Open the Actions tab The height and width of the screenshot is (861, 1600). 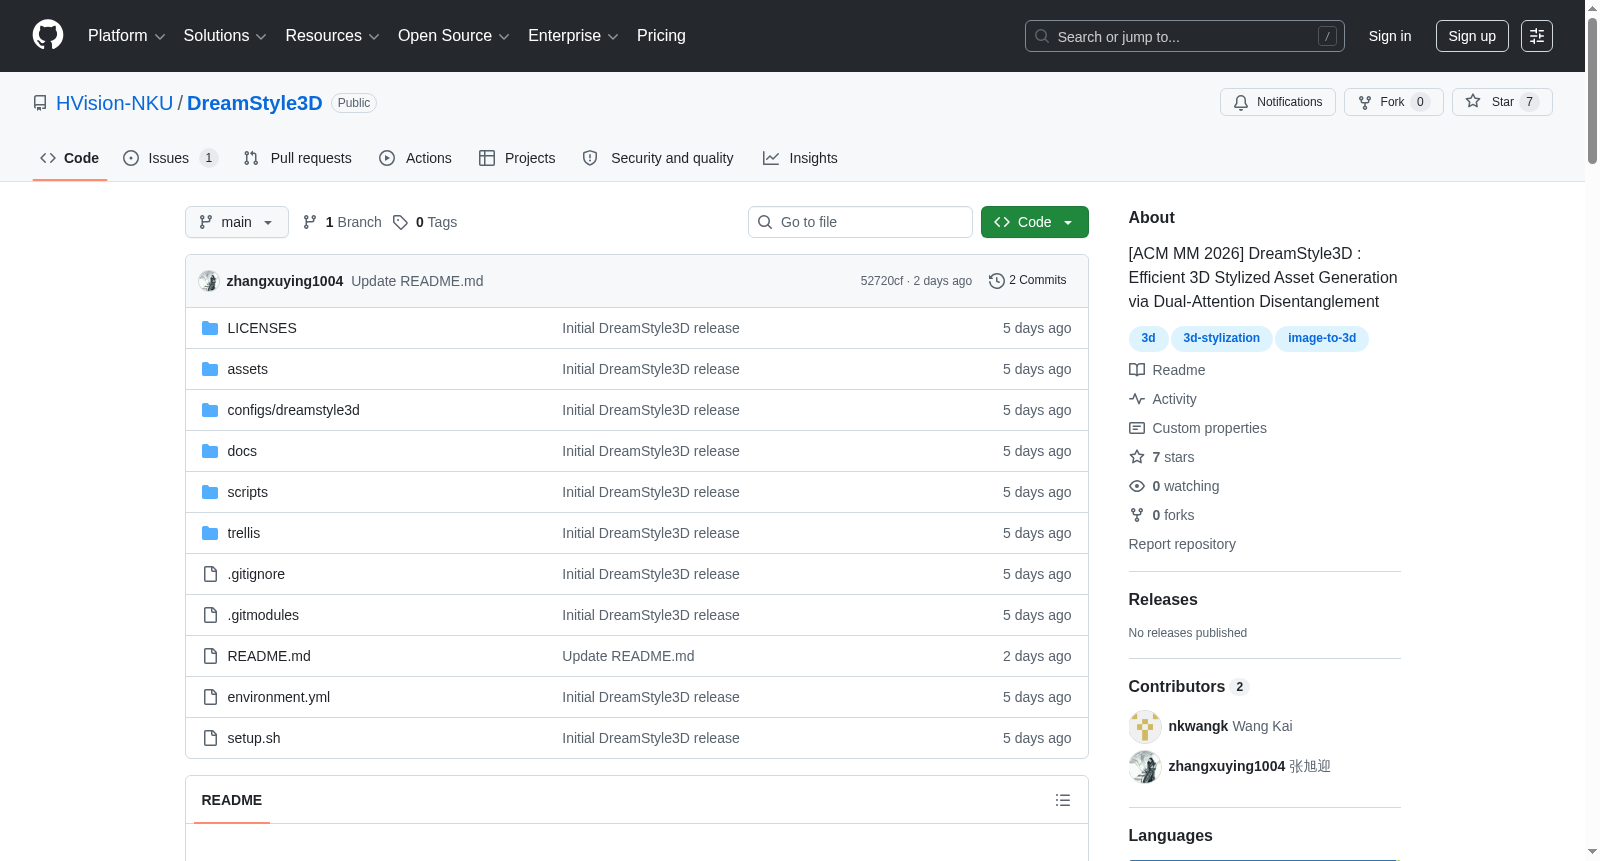pos(416,158)
